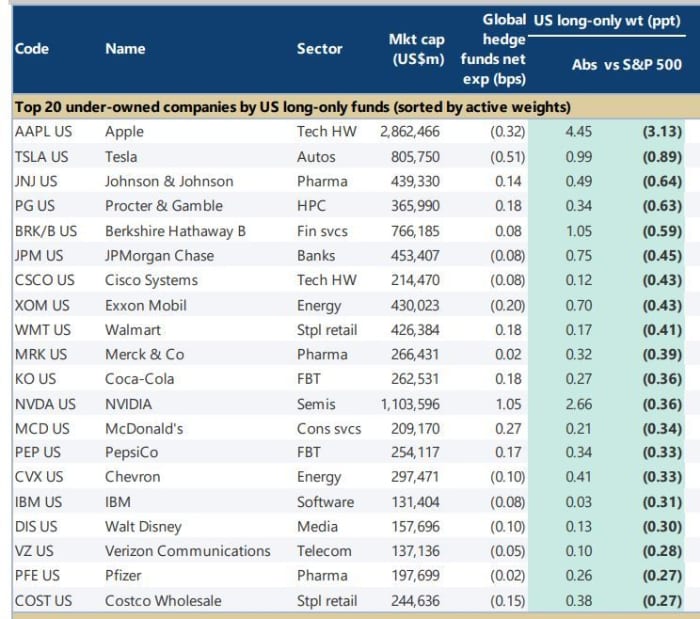Screen dimensions: 700x619
Task: Click the Mkt cap (US$m) header
Action: tap(418, 49)
